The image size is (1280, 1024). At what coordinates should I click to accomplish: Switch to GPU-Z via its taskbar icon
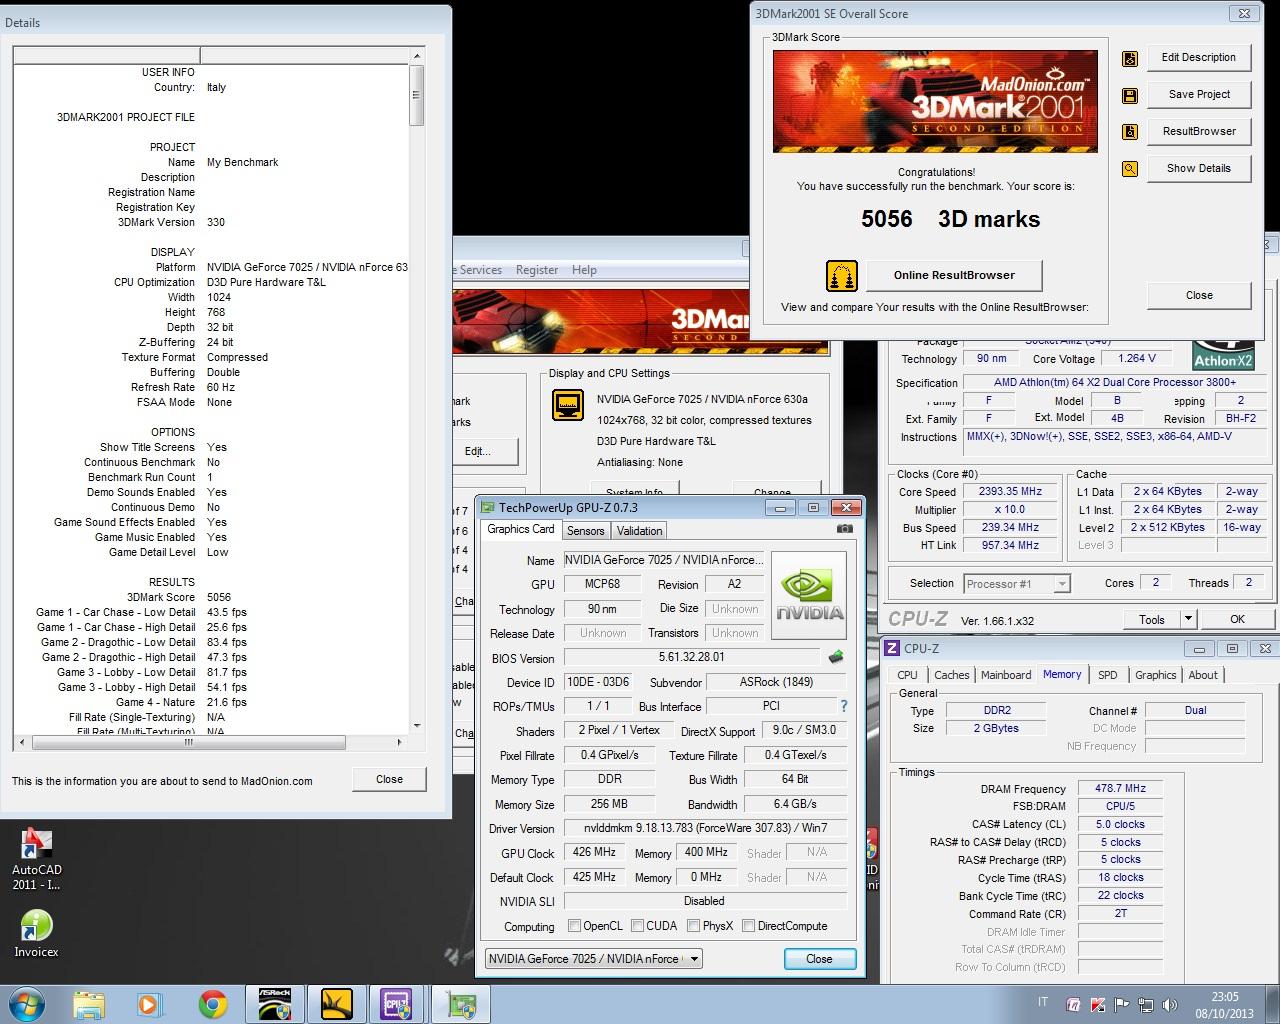[x=461, y=1004]
